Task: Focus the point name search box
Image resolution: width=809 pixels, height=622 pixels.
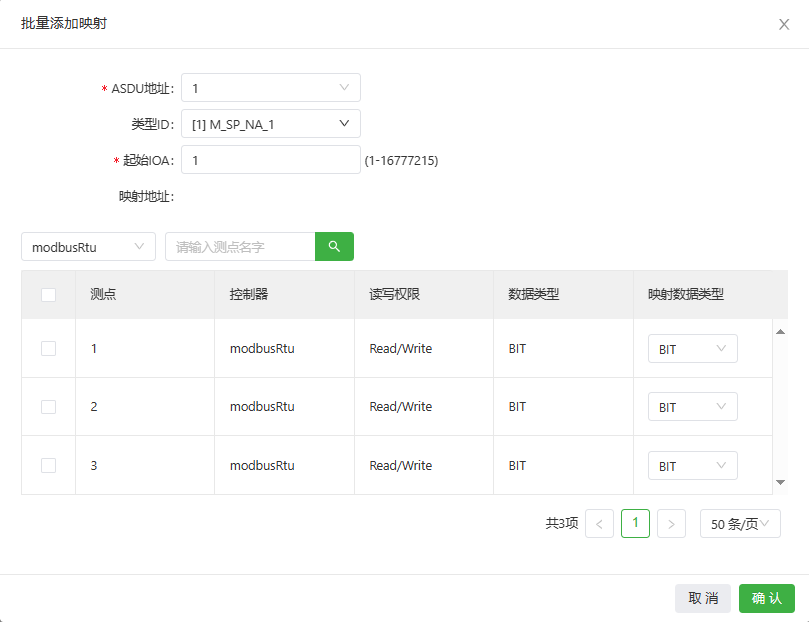Action: (240, 246)
